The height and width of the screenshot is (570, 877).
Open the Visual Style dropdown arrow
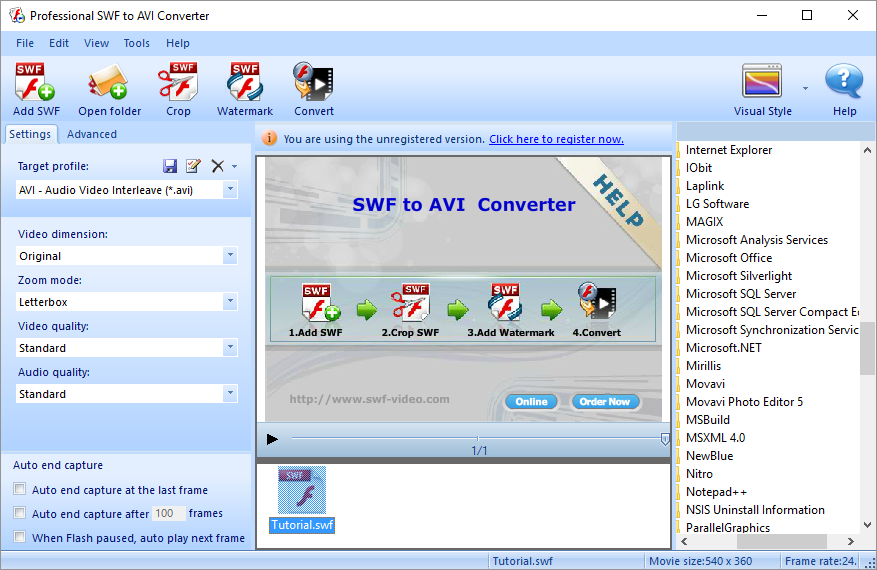pyautogui.click(x=805, y=88)
